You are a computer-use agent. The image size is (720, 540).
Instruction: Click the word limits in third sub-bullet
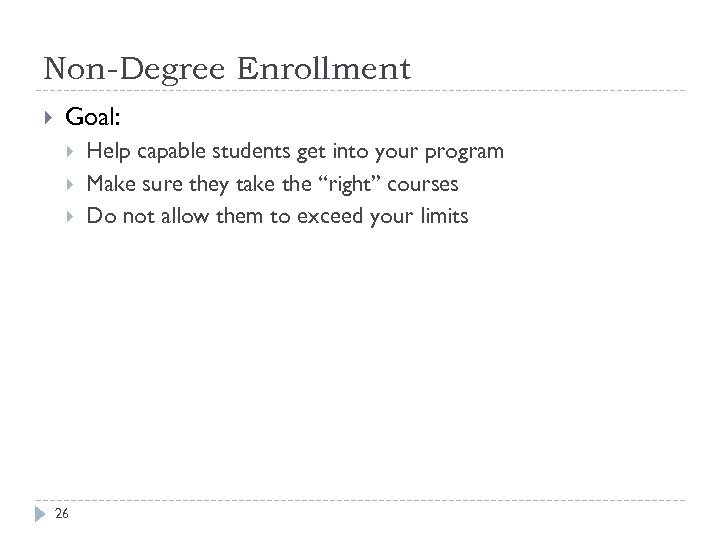[x=442, y=216]
